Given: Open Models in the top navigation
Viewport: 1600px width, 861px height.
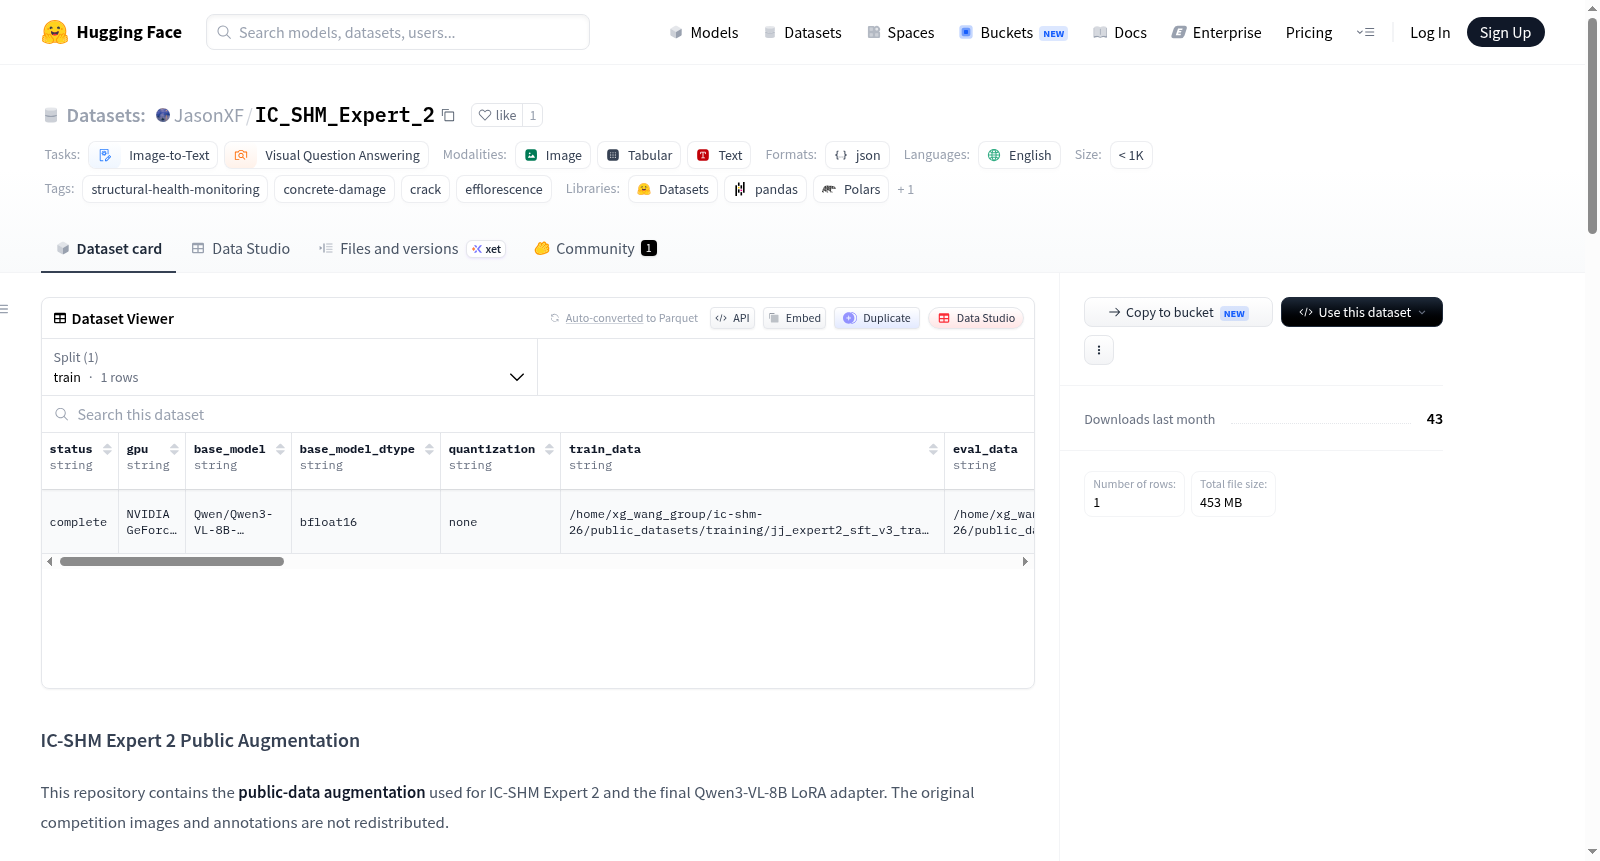Looking at the screenshot, I should [704, 32].
